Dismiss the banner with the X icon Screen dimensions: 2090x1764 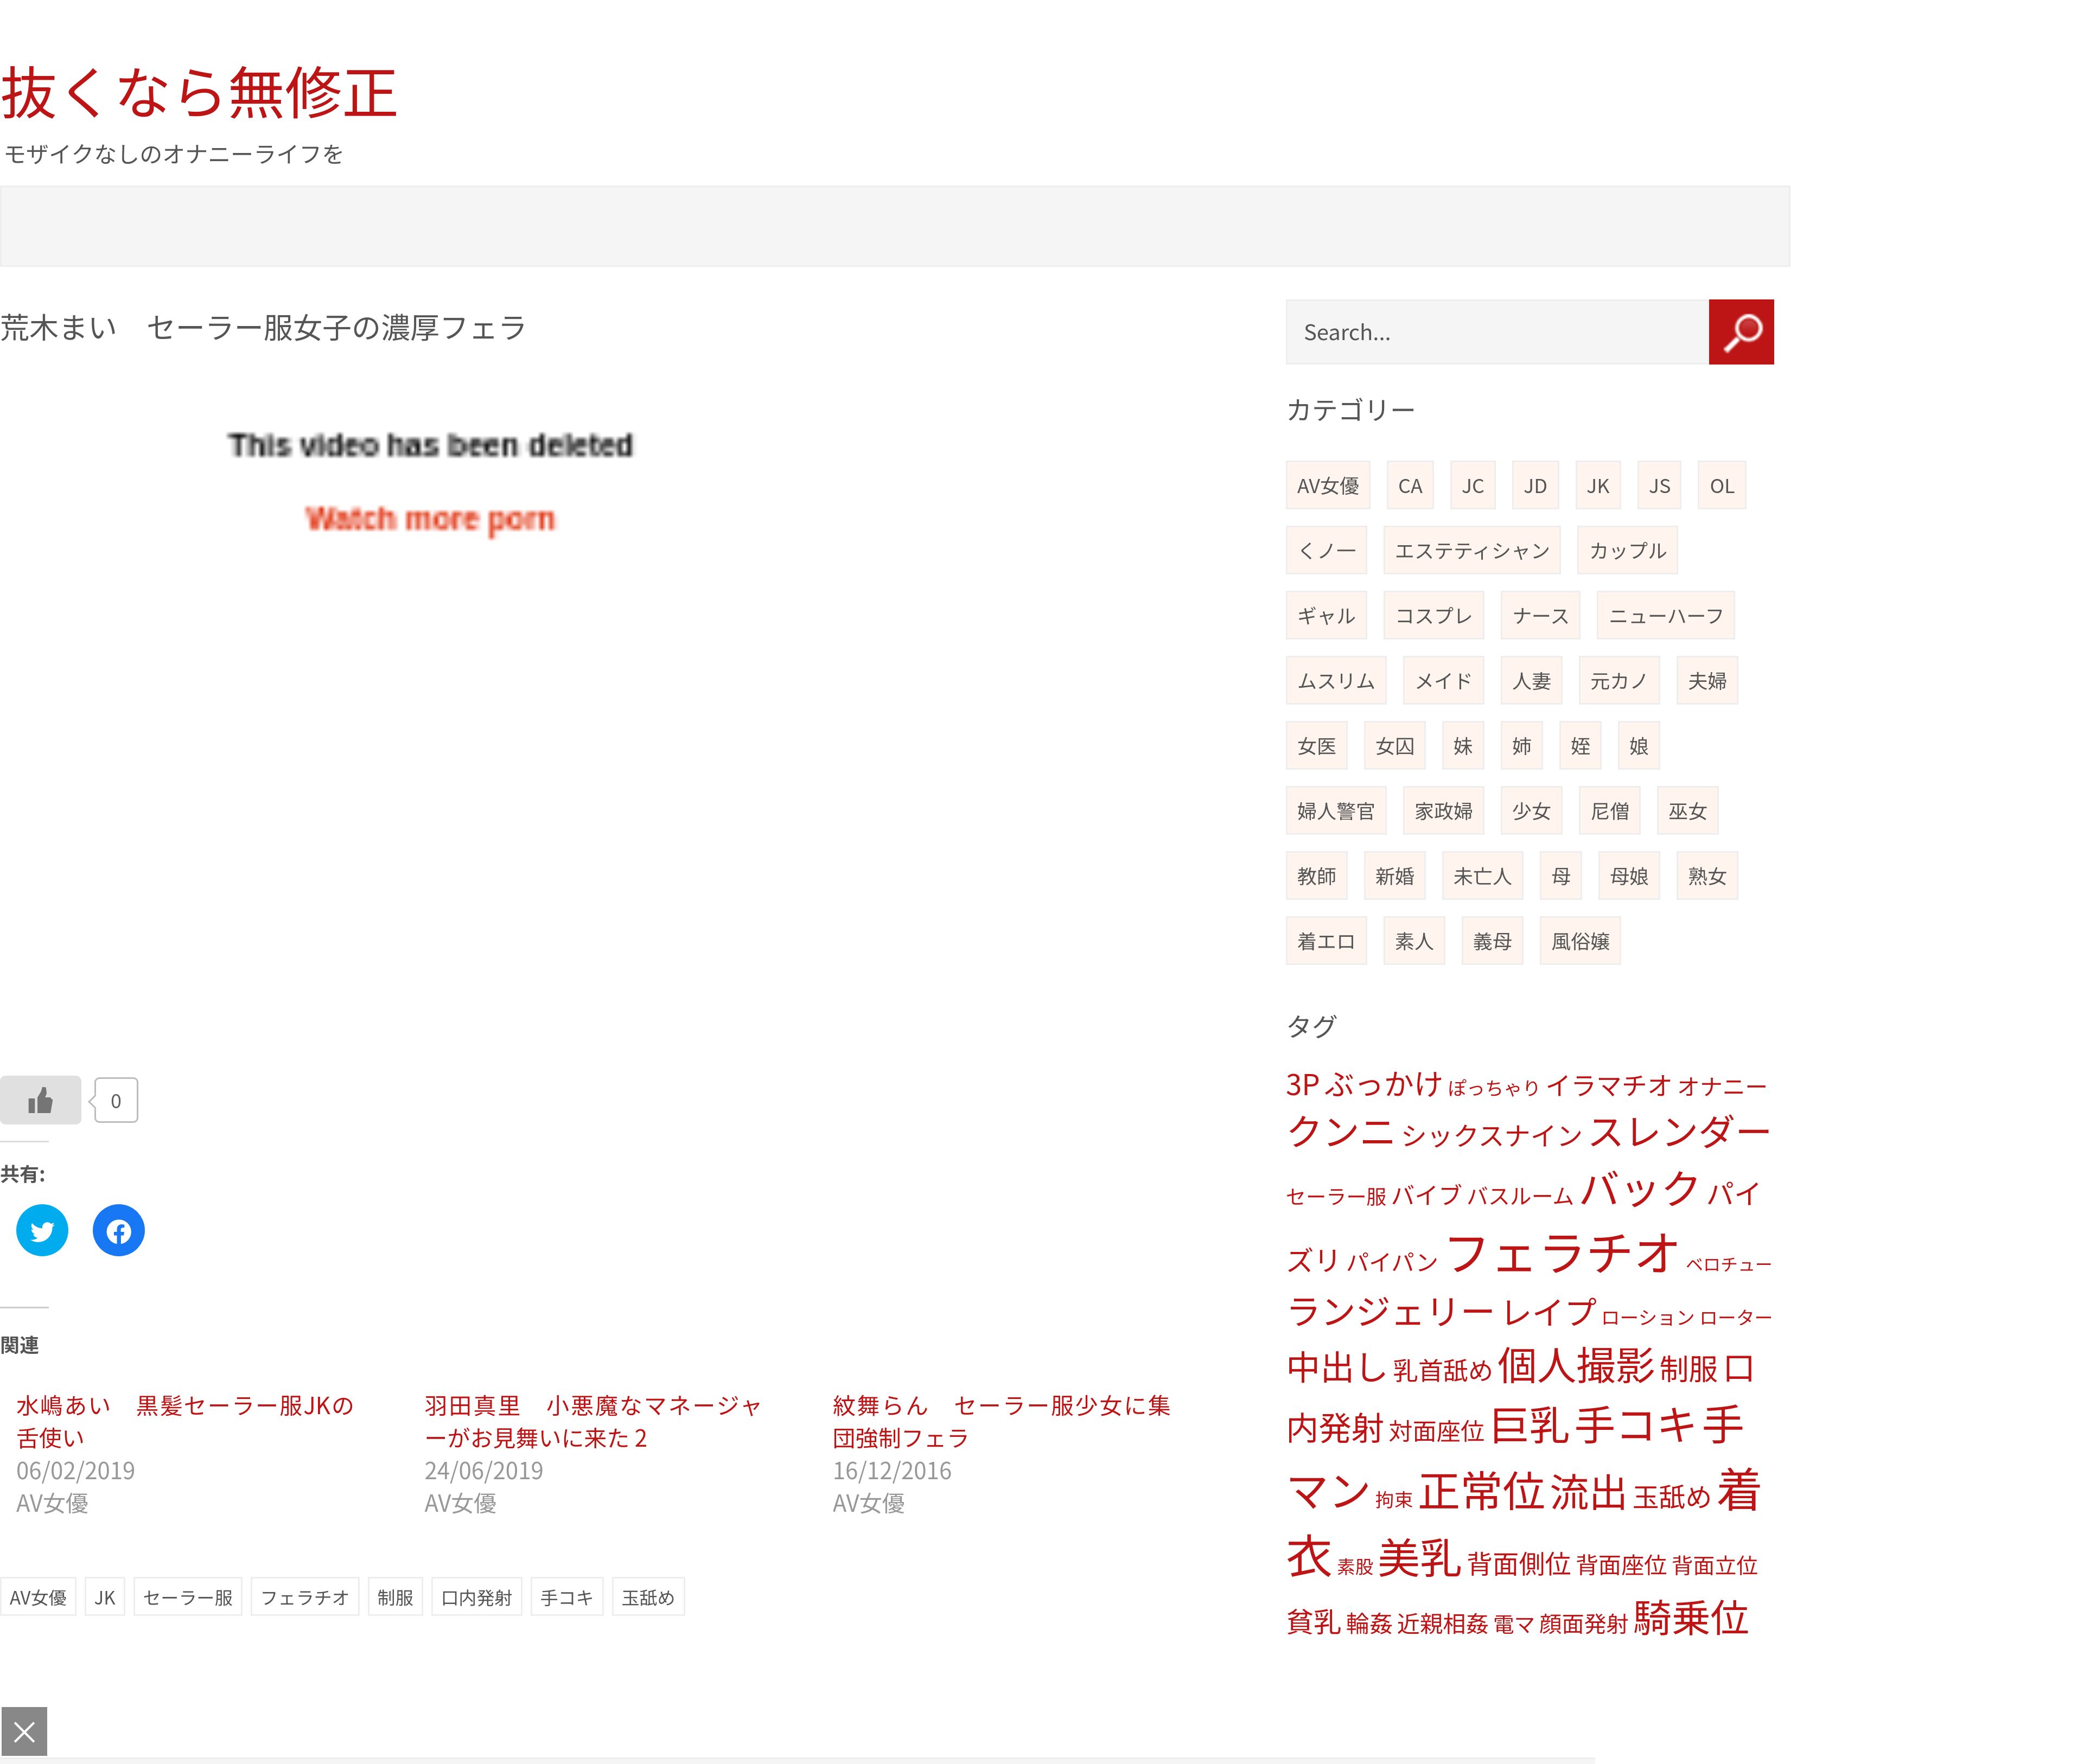(x=24, y=1731)
